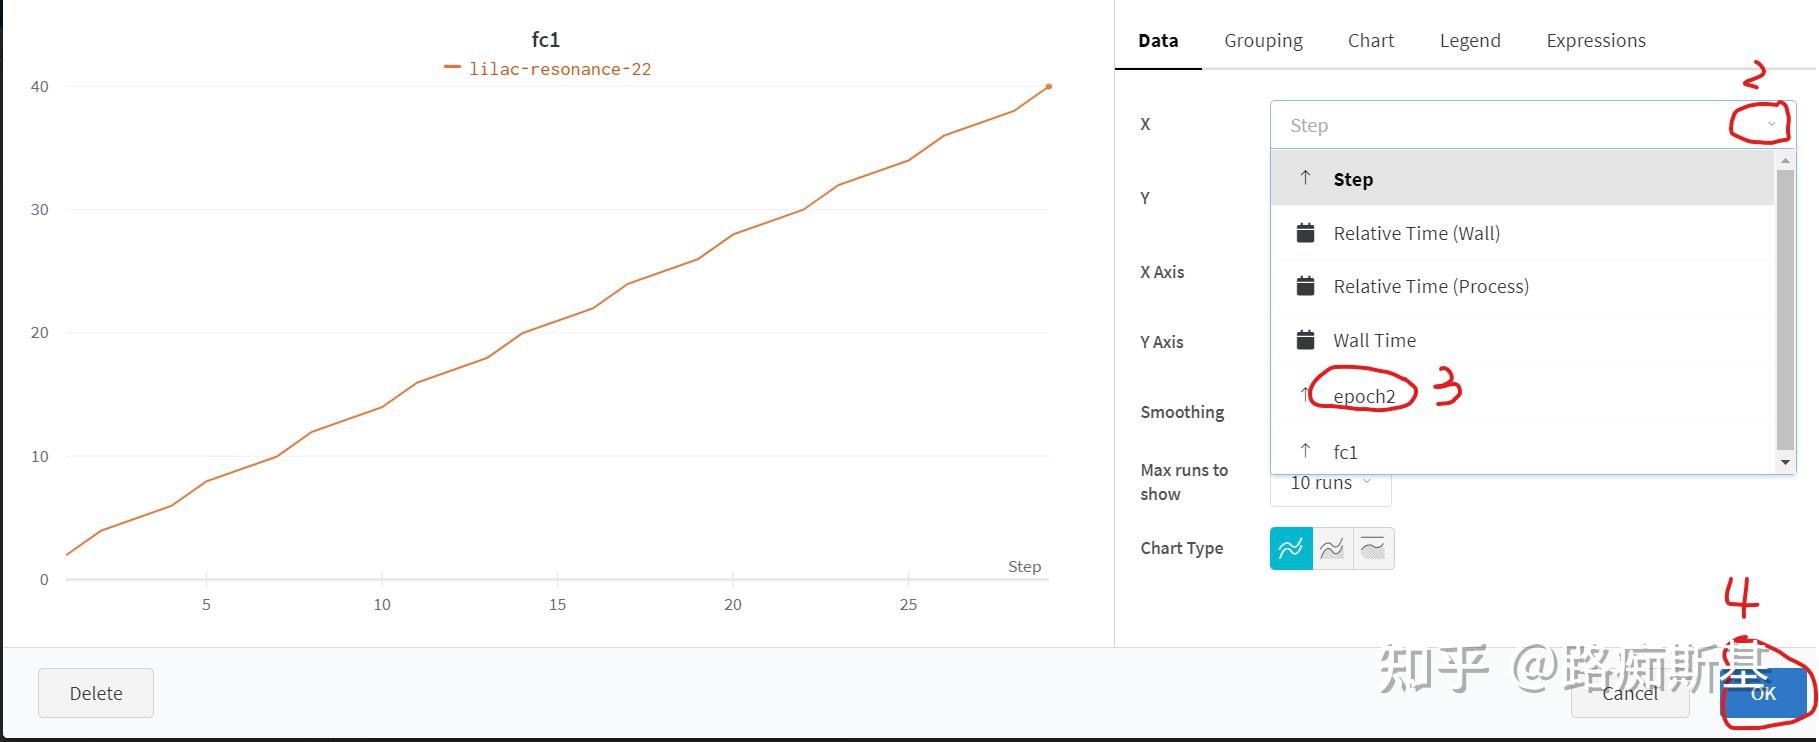Click the Delete button
Image resolution: width=1819 pixels, height=742 pixels.
[x=96, y=693]
